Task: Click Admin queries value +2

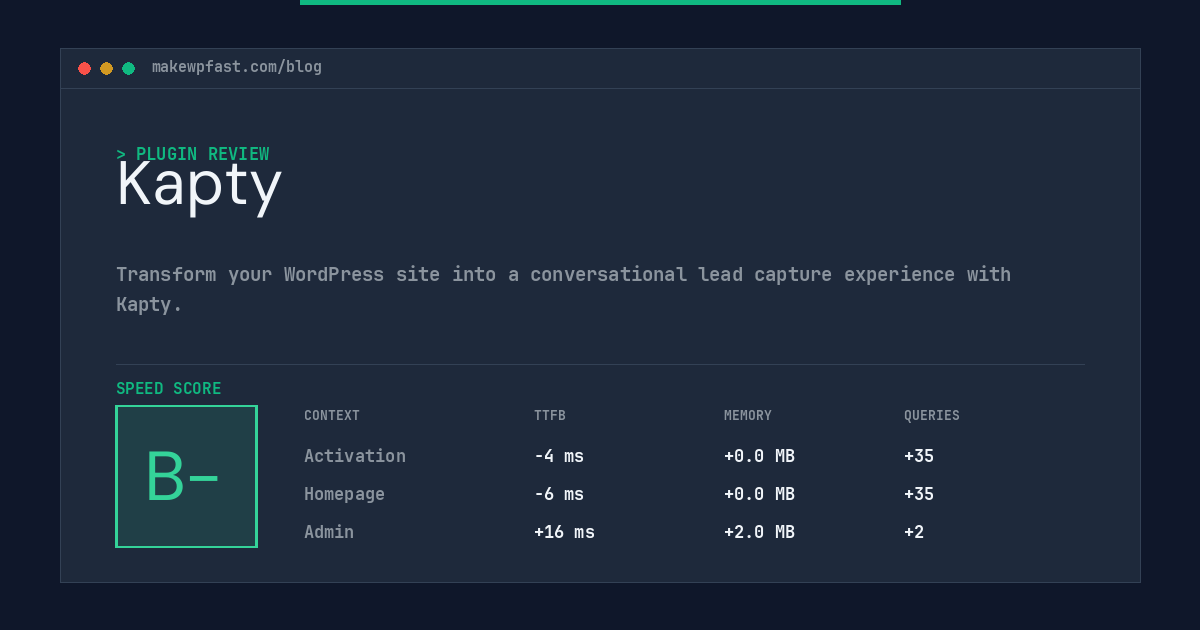Action: (x=914, y=532)
